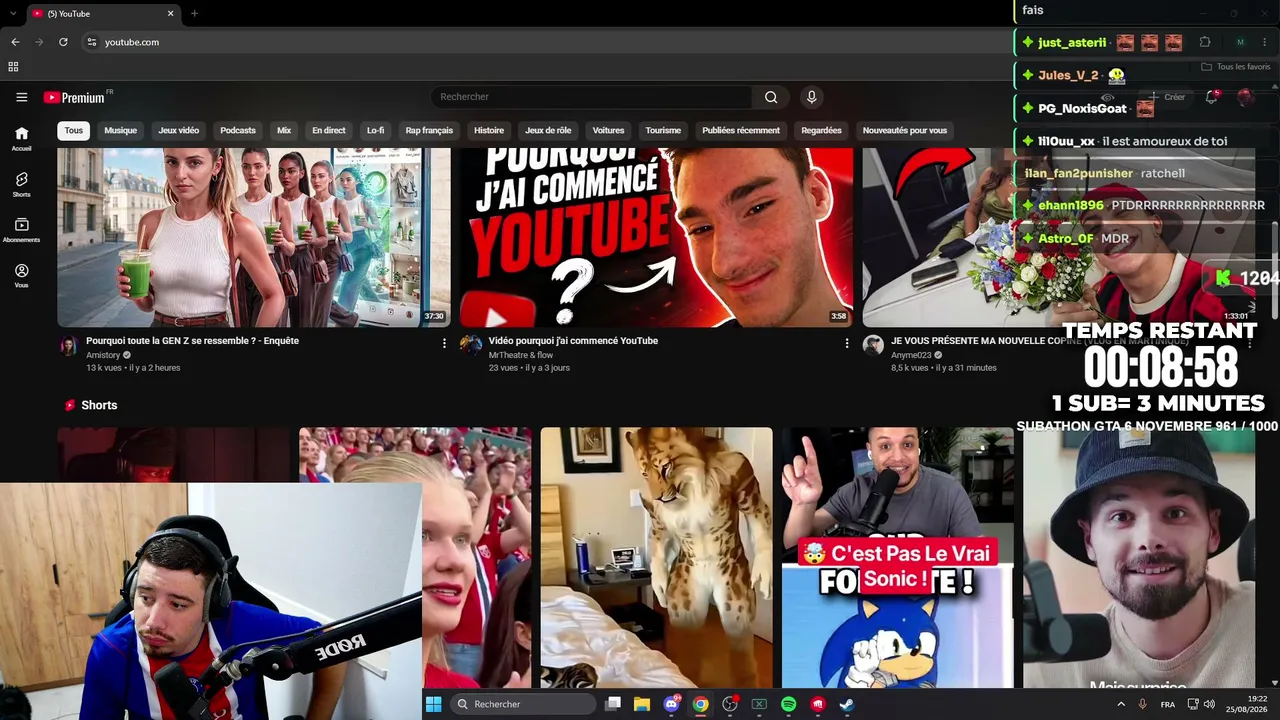The image size is (1280, 720).
Task: Open the YouTube notifications bell
Action: tap(1211, 97)
